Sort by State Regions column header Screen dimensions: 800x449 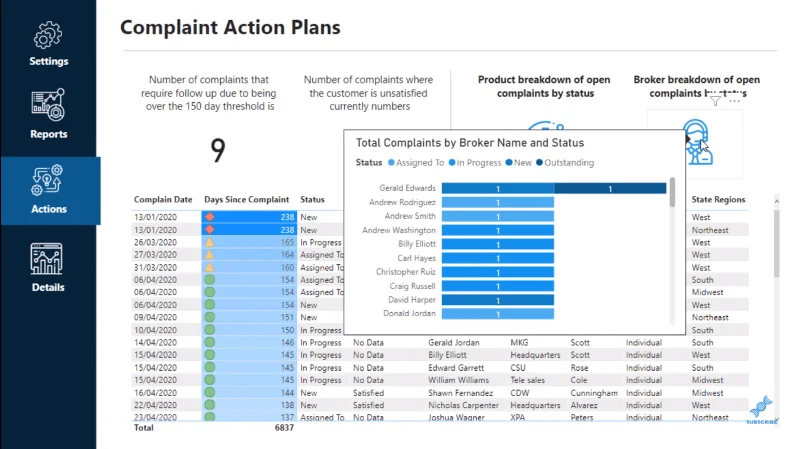(718, 199)
